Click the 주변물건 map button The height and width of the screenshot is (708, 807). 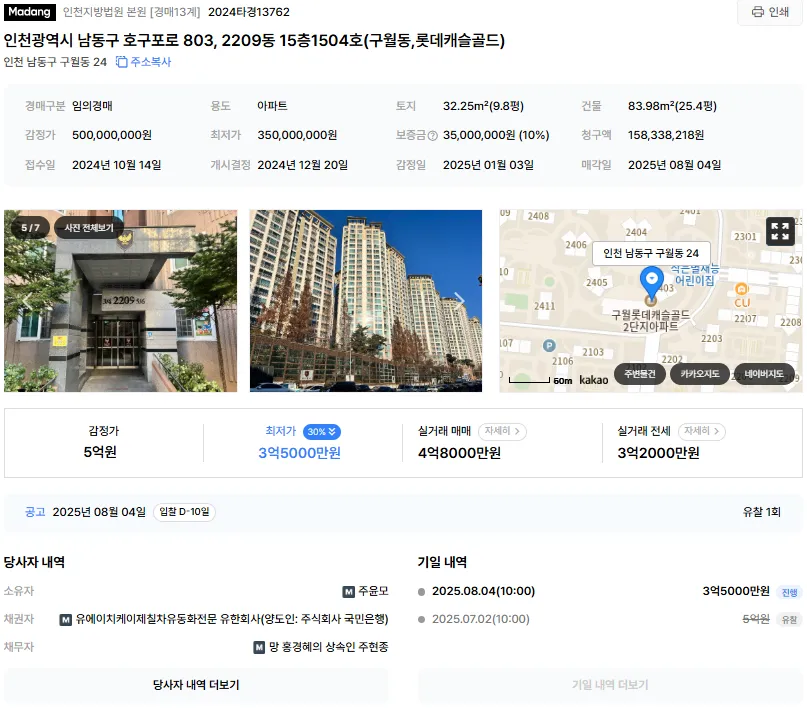pyautogui.click(x=640, y=374)
